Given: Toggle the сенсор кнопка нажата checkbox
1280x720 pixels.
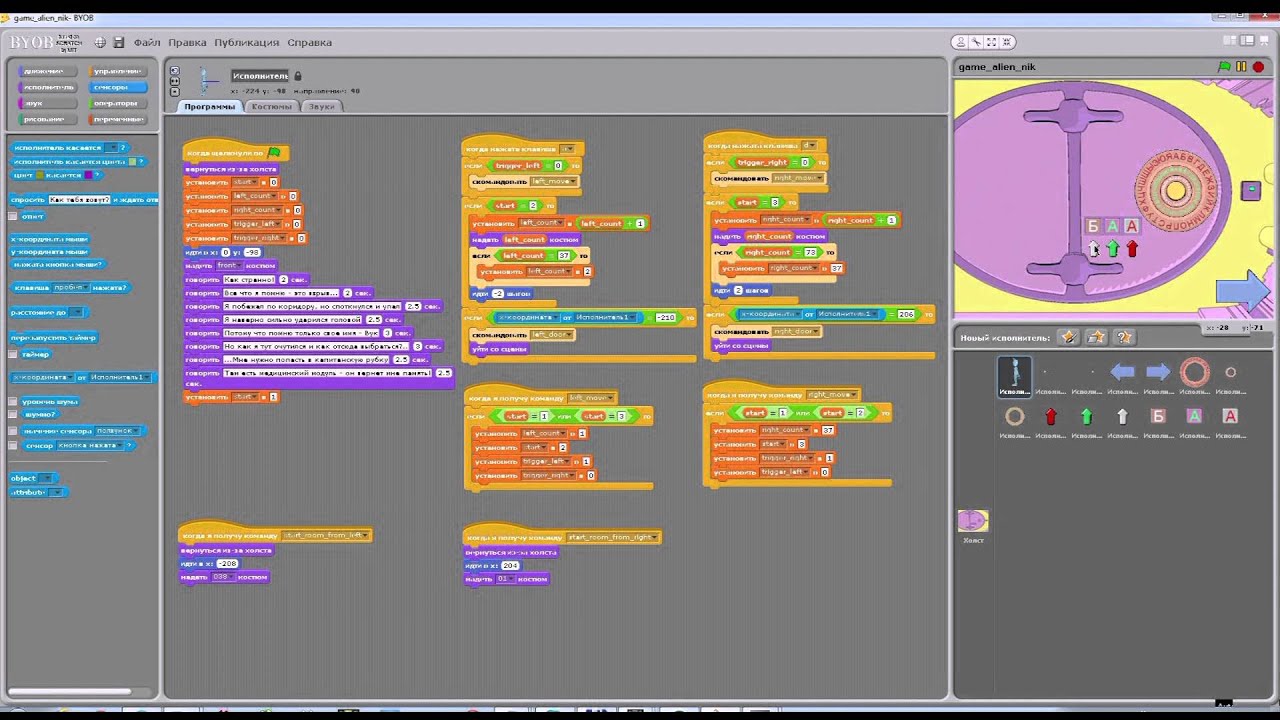Looking at the screenshot, I should pyautogui.click(x=13, y=445).
